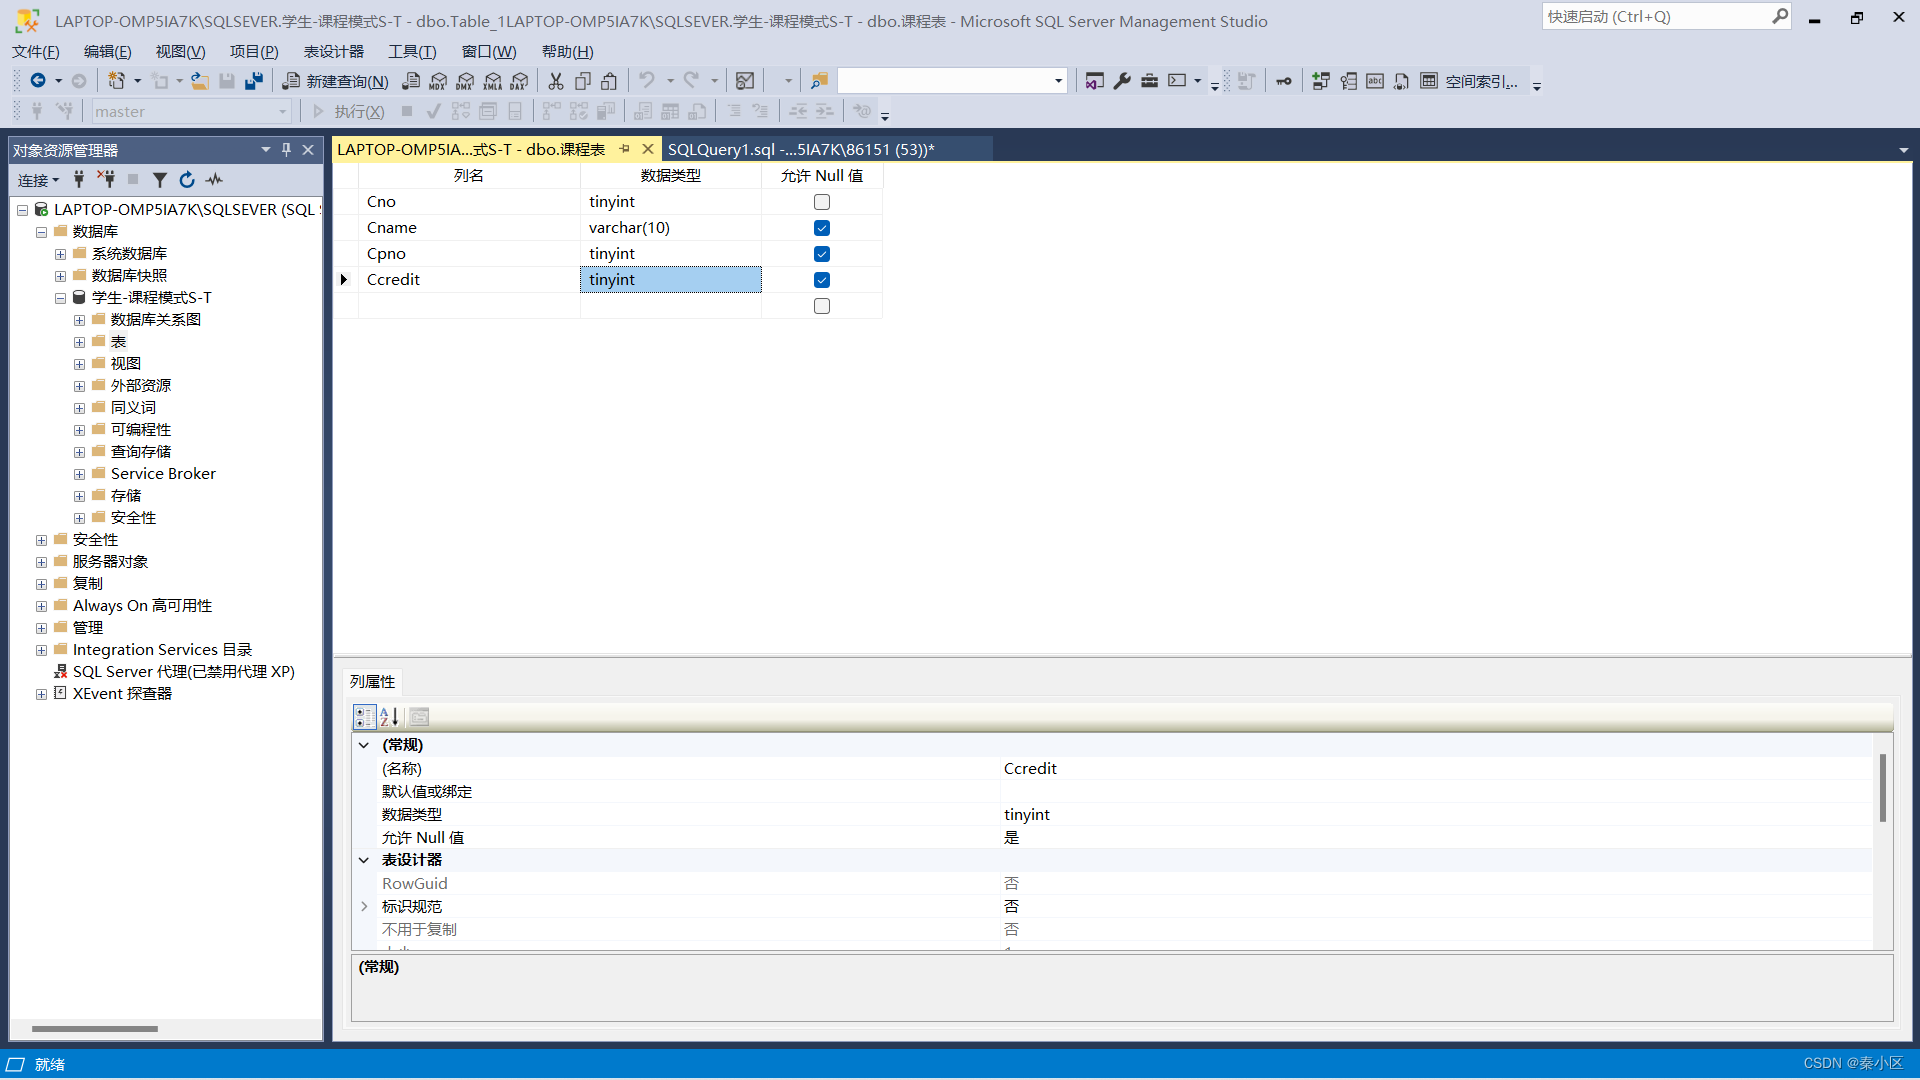The image size is (1920, 1080).
Task: Click the Copy icon
Action: click(x=583, y=81)
